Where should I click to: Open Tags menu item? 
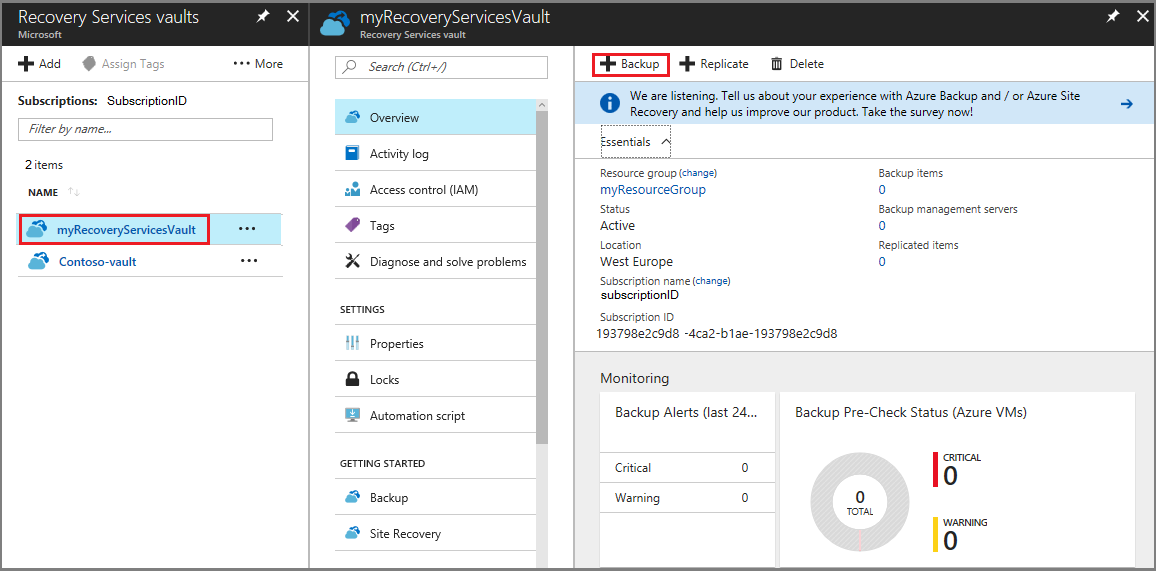(x=436, y=225)
